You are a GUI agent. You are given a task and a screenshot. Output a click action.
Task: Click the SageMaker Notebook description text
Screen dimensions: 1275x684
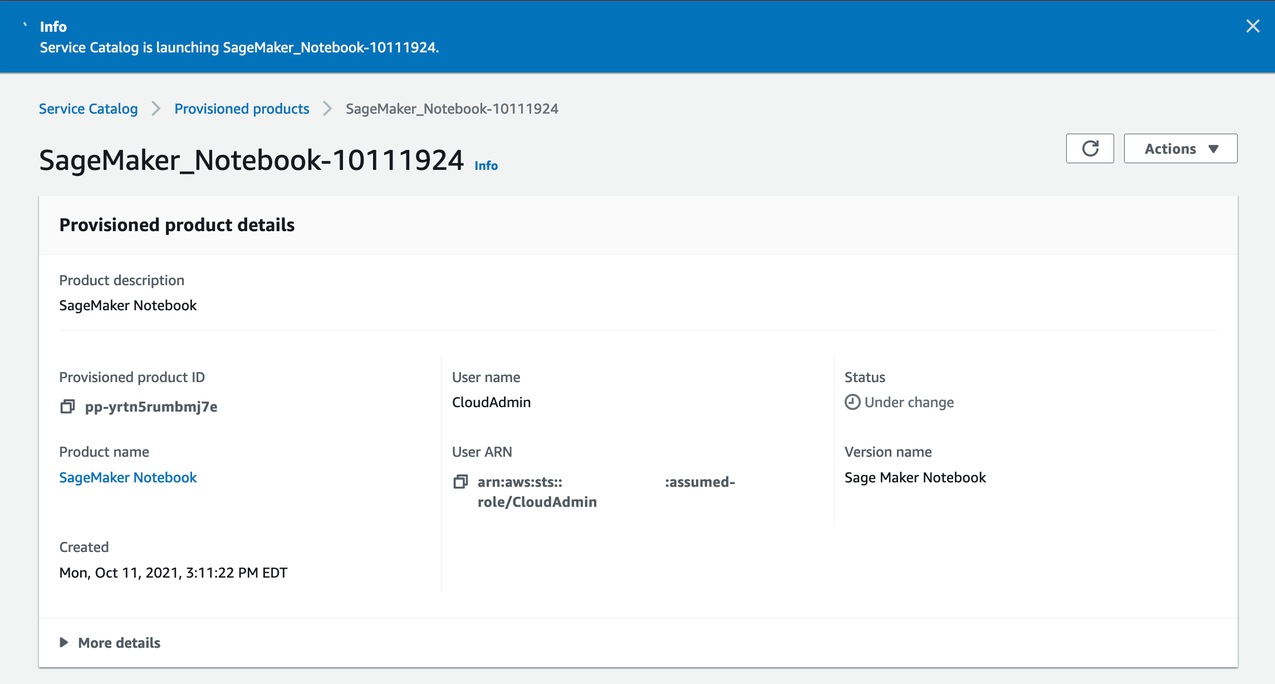pyautogui.click(x=128, y=305)
